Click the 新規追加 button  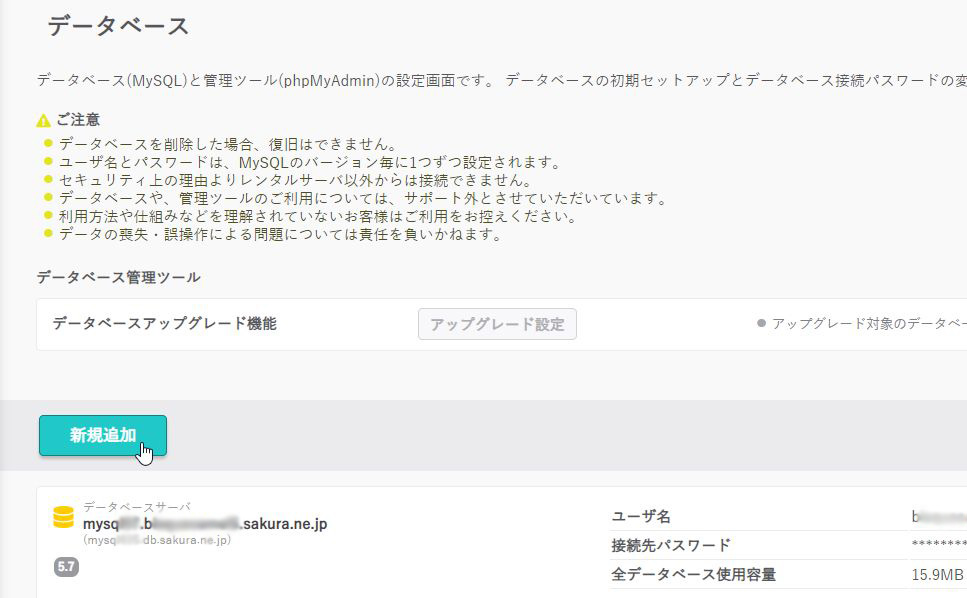click(102, 435)
